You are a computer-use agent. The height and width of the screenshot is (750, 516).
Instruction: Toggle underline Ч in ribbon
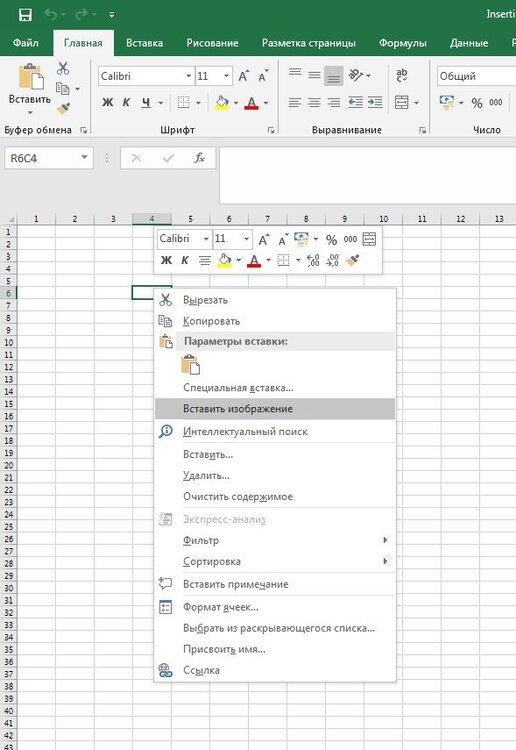[x=146, y=102]
